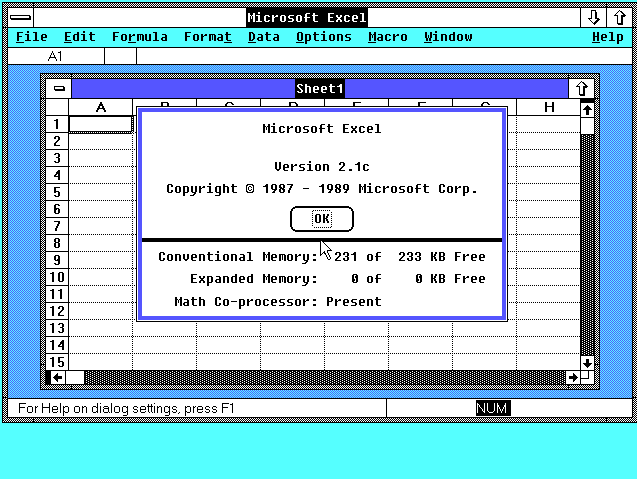This screenshot has width=637, height=479.
Task: Open the Format menu
Action: tap(208, 37)
